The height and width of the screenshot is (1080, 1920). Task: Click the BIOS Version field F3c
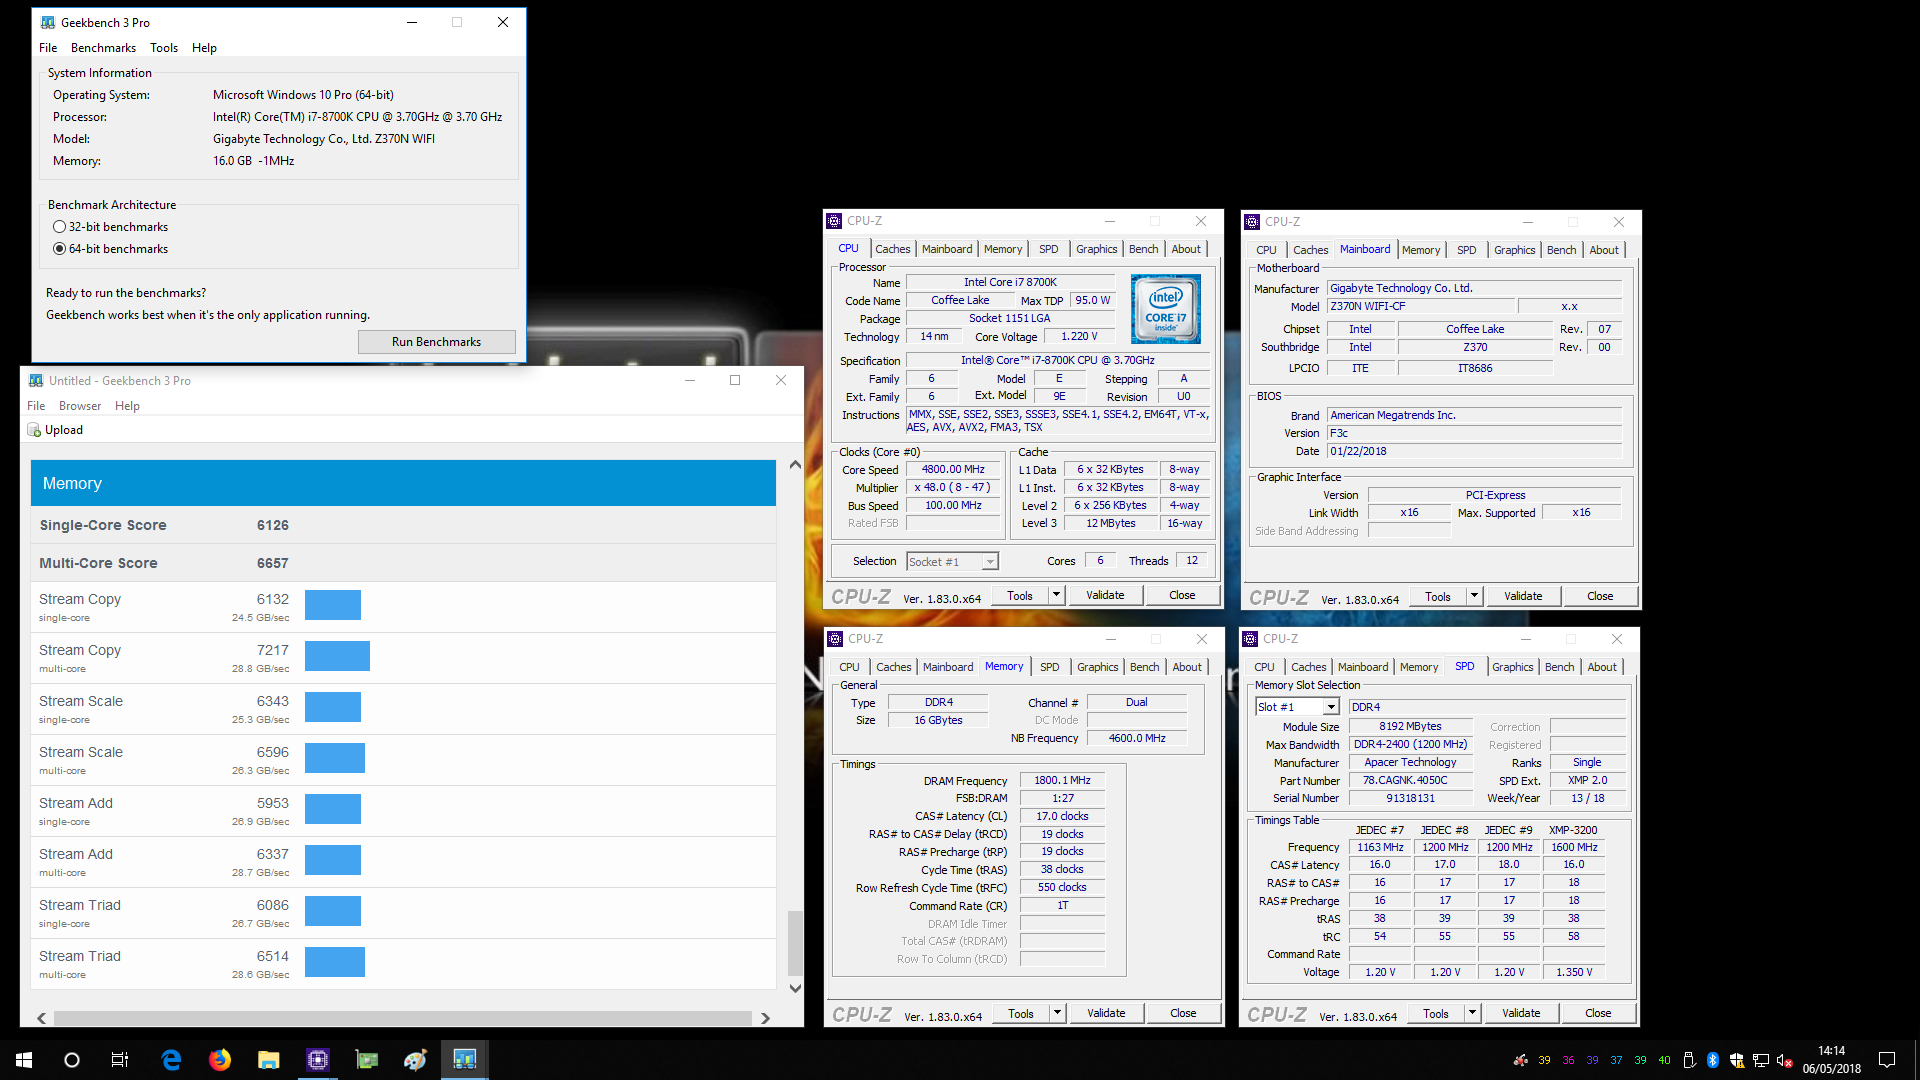[1474, 434]
